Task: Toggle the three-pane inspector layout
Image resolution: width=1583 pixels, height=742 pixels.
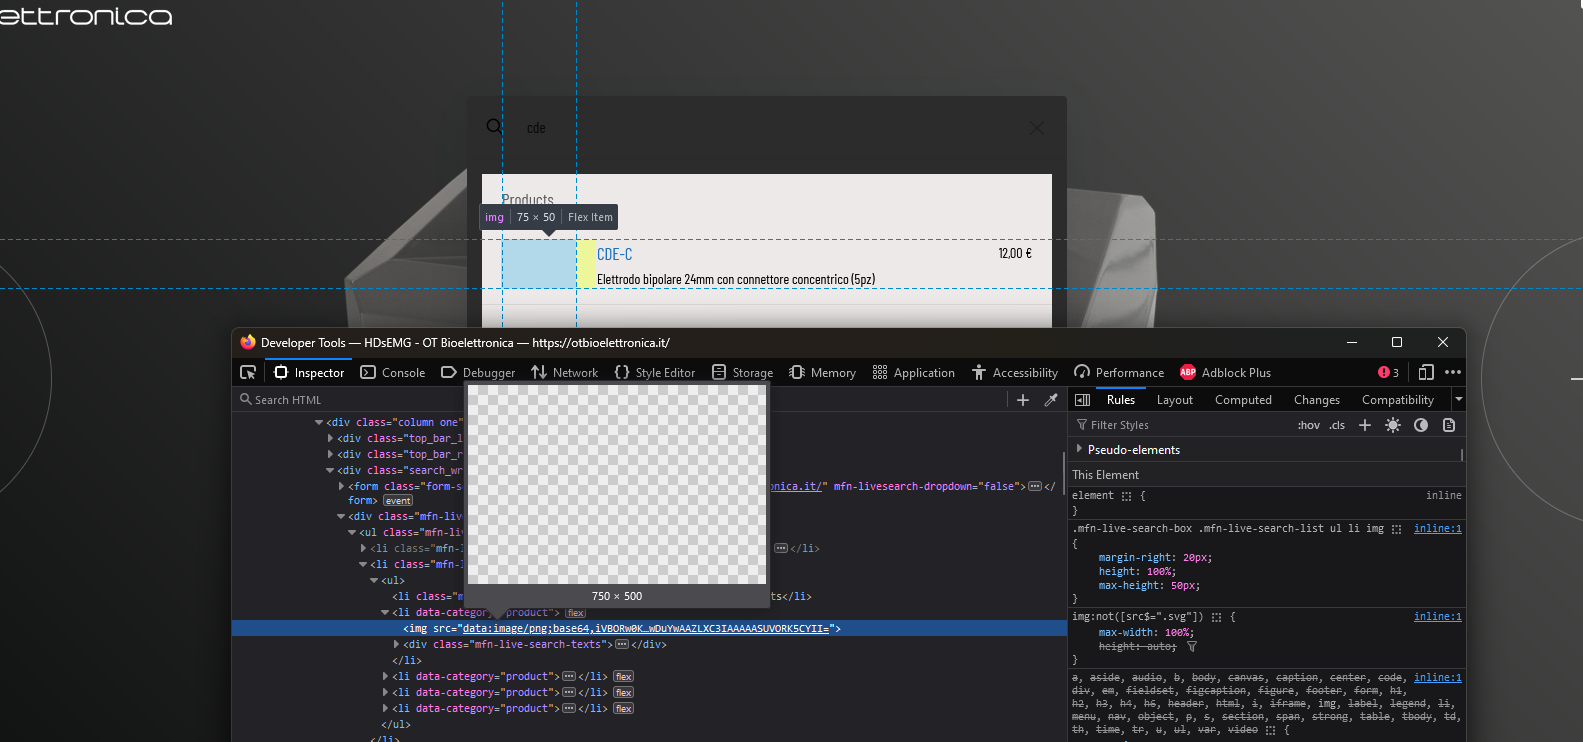Action: click(x=1082, y=400)
